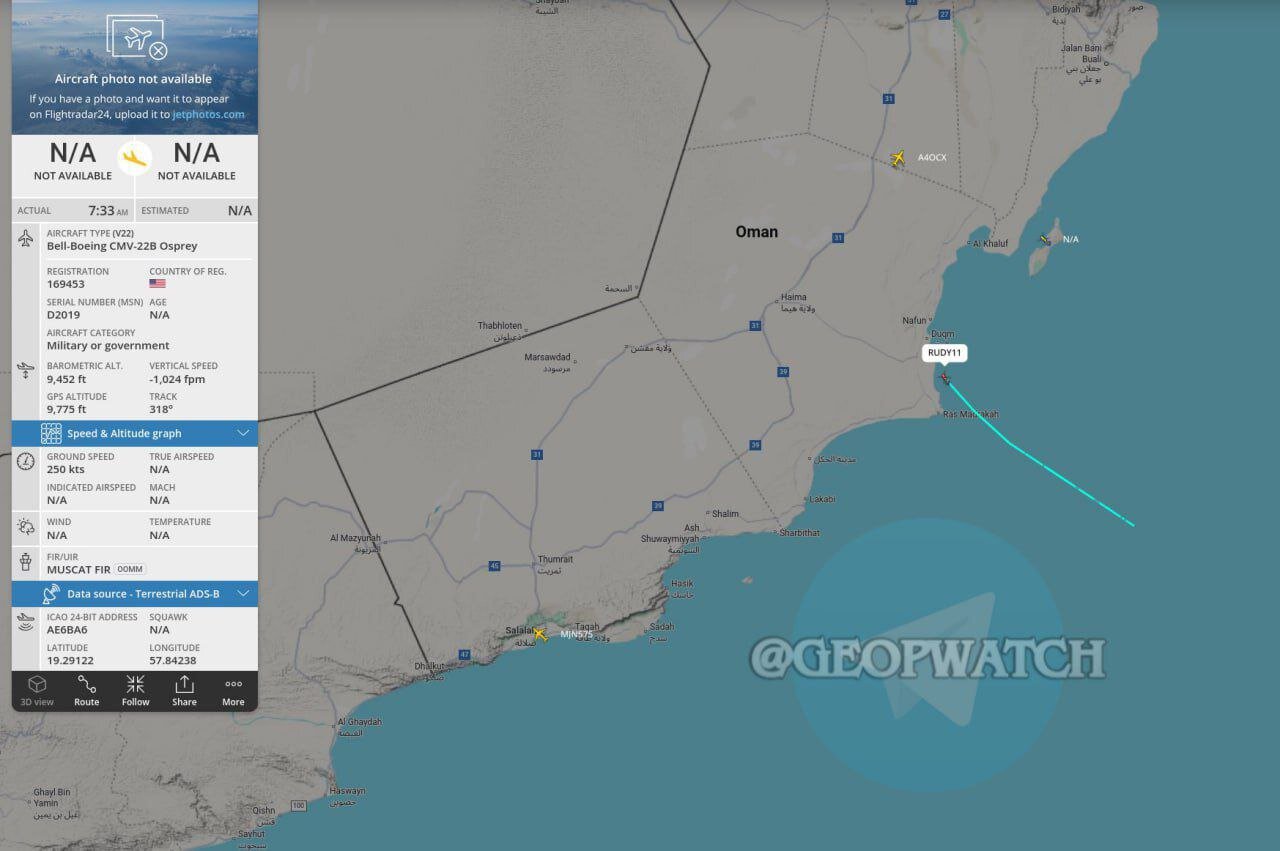Image resolution: width=1280 pixels, height=851 pixels.
Task: Open the Share option
Action: click(184, 691)
